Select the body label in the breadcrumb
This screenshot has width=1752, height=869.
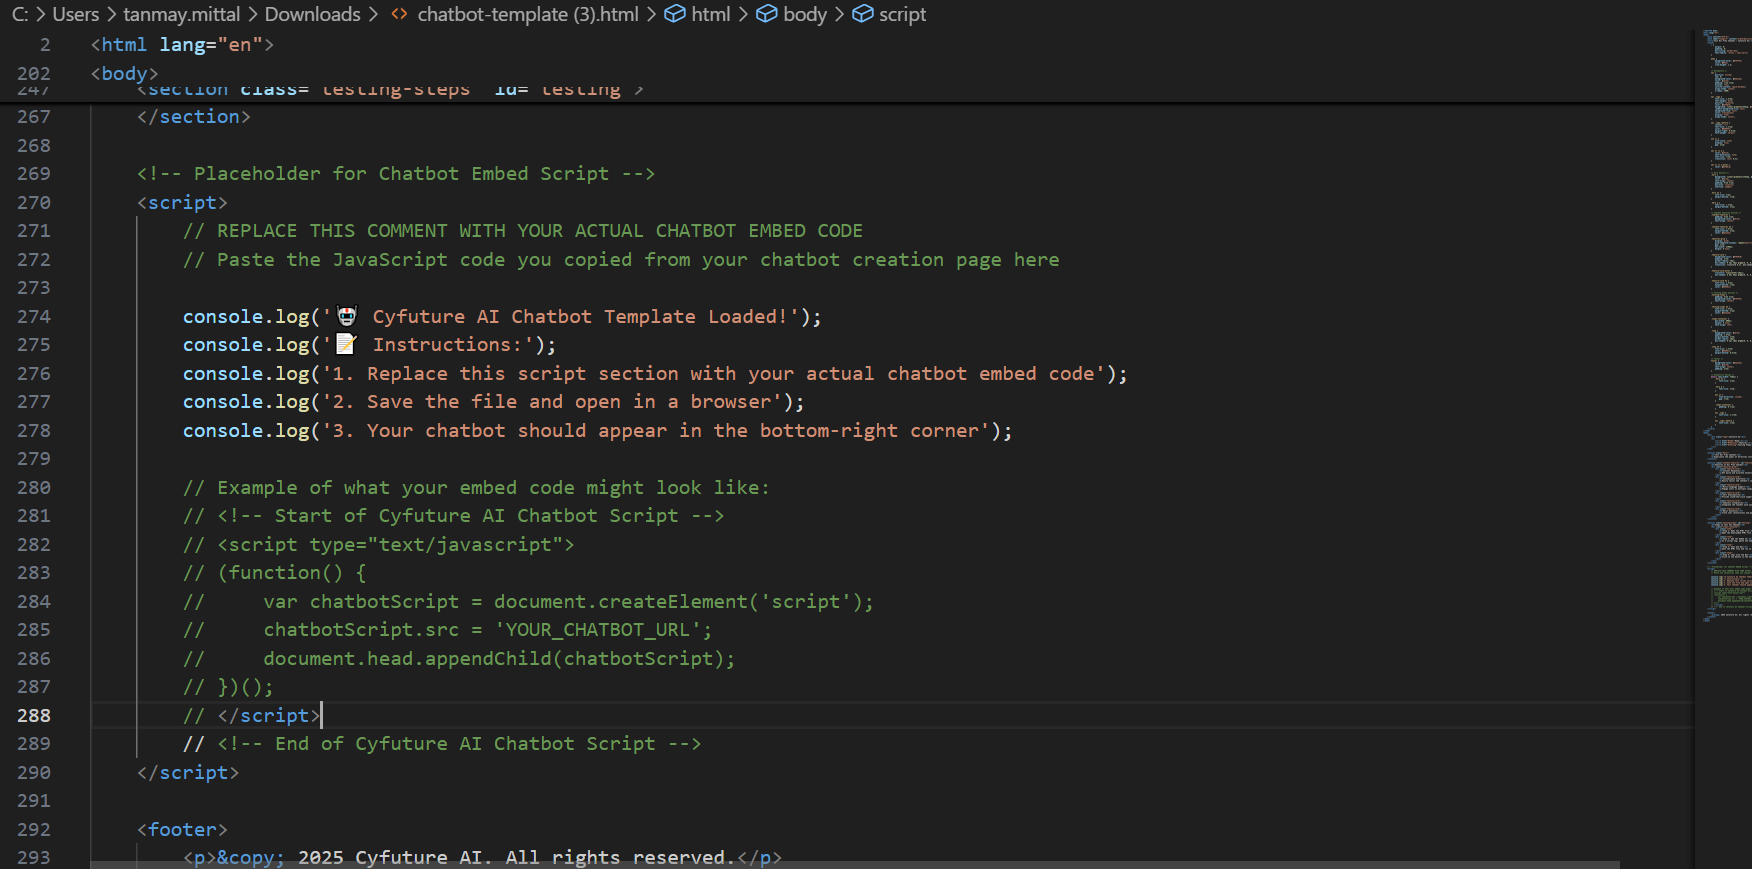click(x=804, y=14)
